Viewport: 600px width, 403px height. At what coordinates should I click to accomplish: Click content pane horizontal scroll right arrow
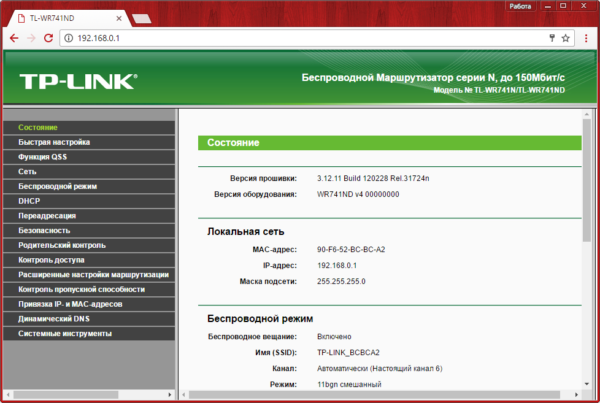point(576,395)
